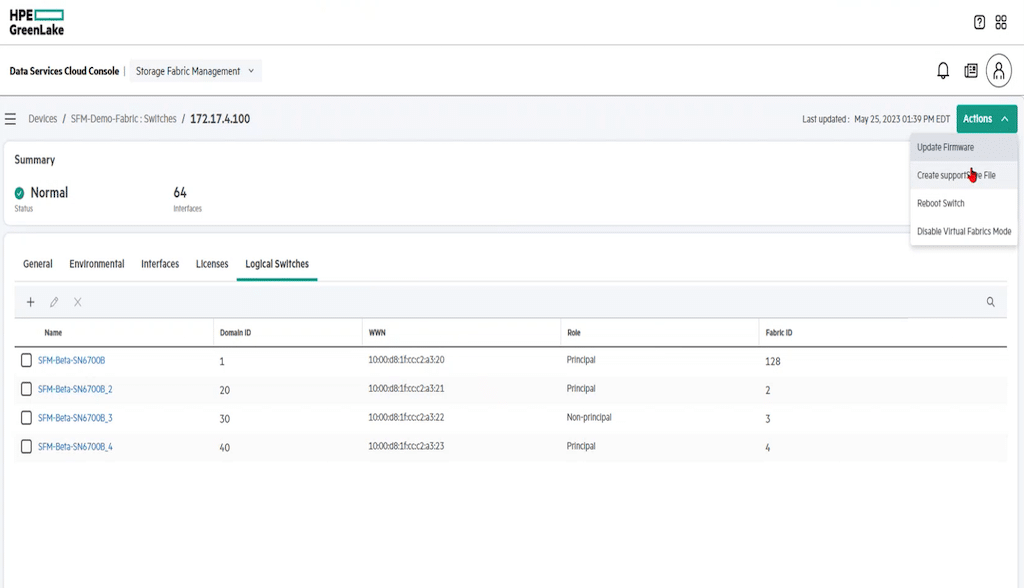Choose Disable Virtual Fabrics Mode
1024x588 pixels.
(964, 231)
